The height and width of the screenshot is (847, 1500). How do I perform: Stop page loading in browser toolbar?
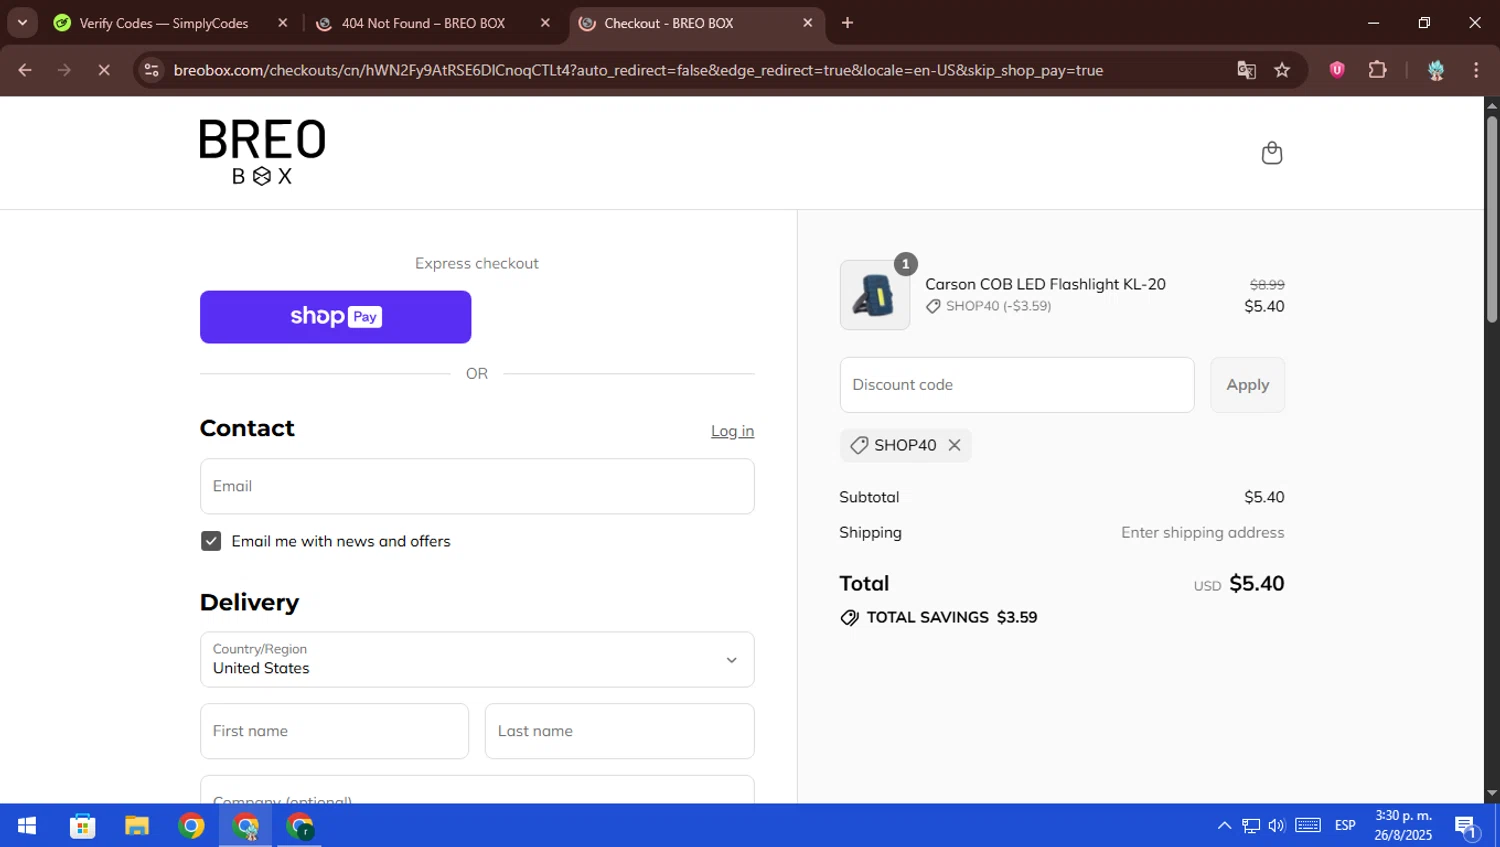click(103, 70)
